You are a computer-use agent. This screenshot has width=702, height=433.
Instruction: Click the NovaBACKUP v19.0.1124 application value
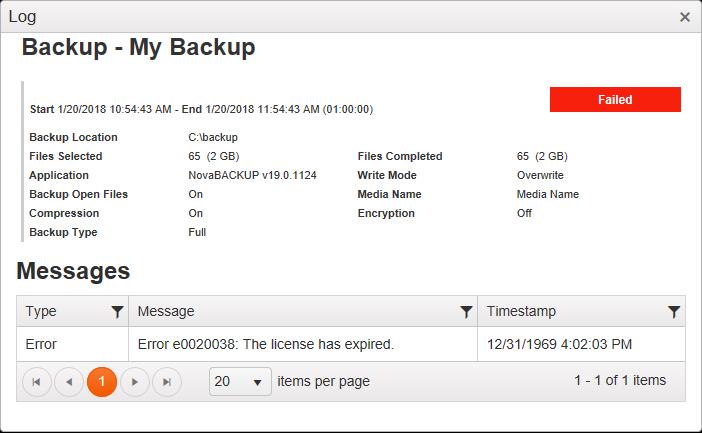(x=252, y=175)
